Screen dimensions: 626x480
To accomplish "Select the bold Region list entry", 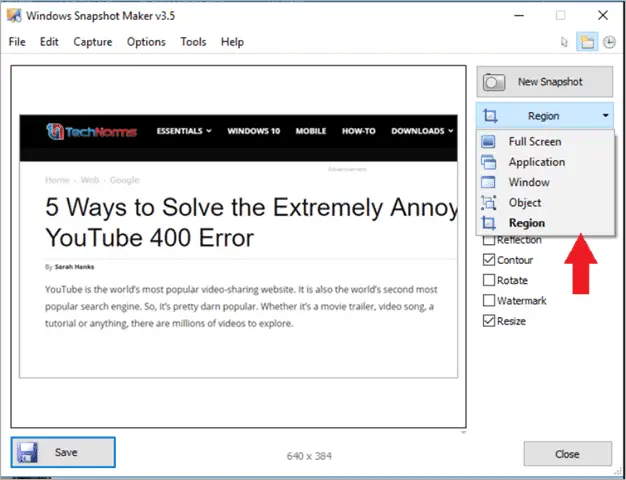I will click(x=545, y=223).
